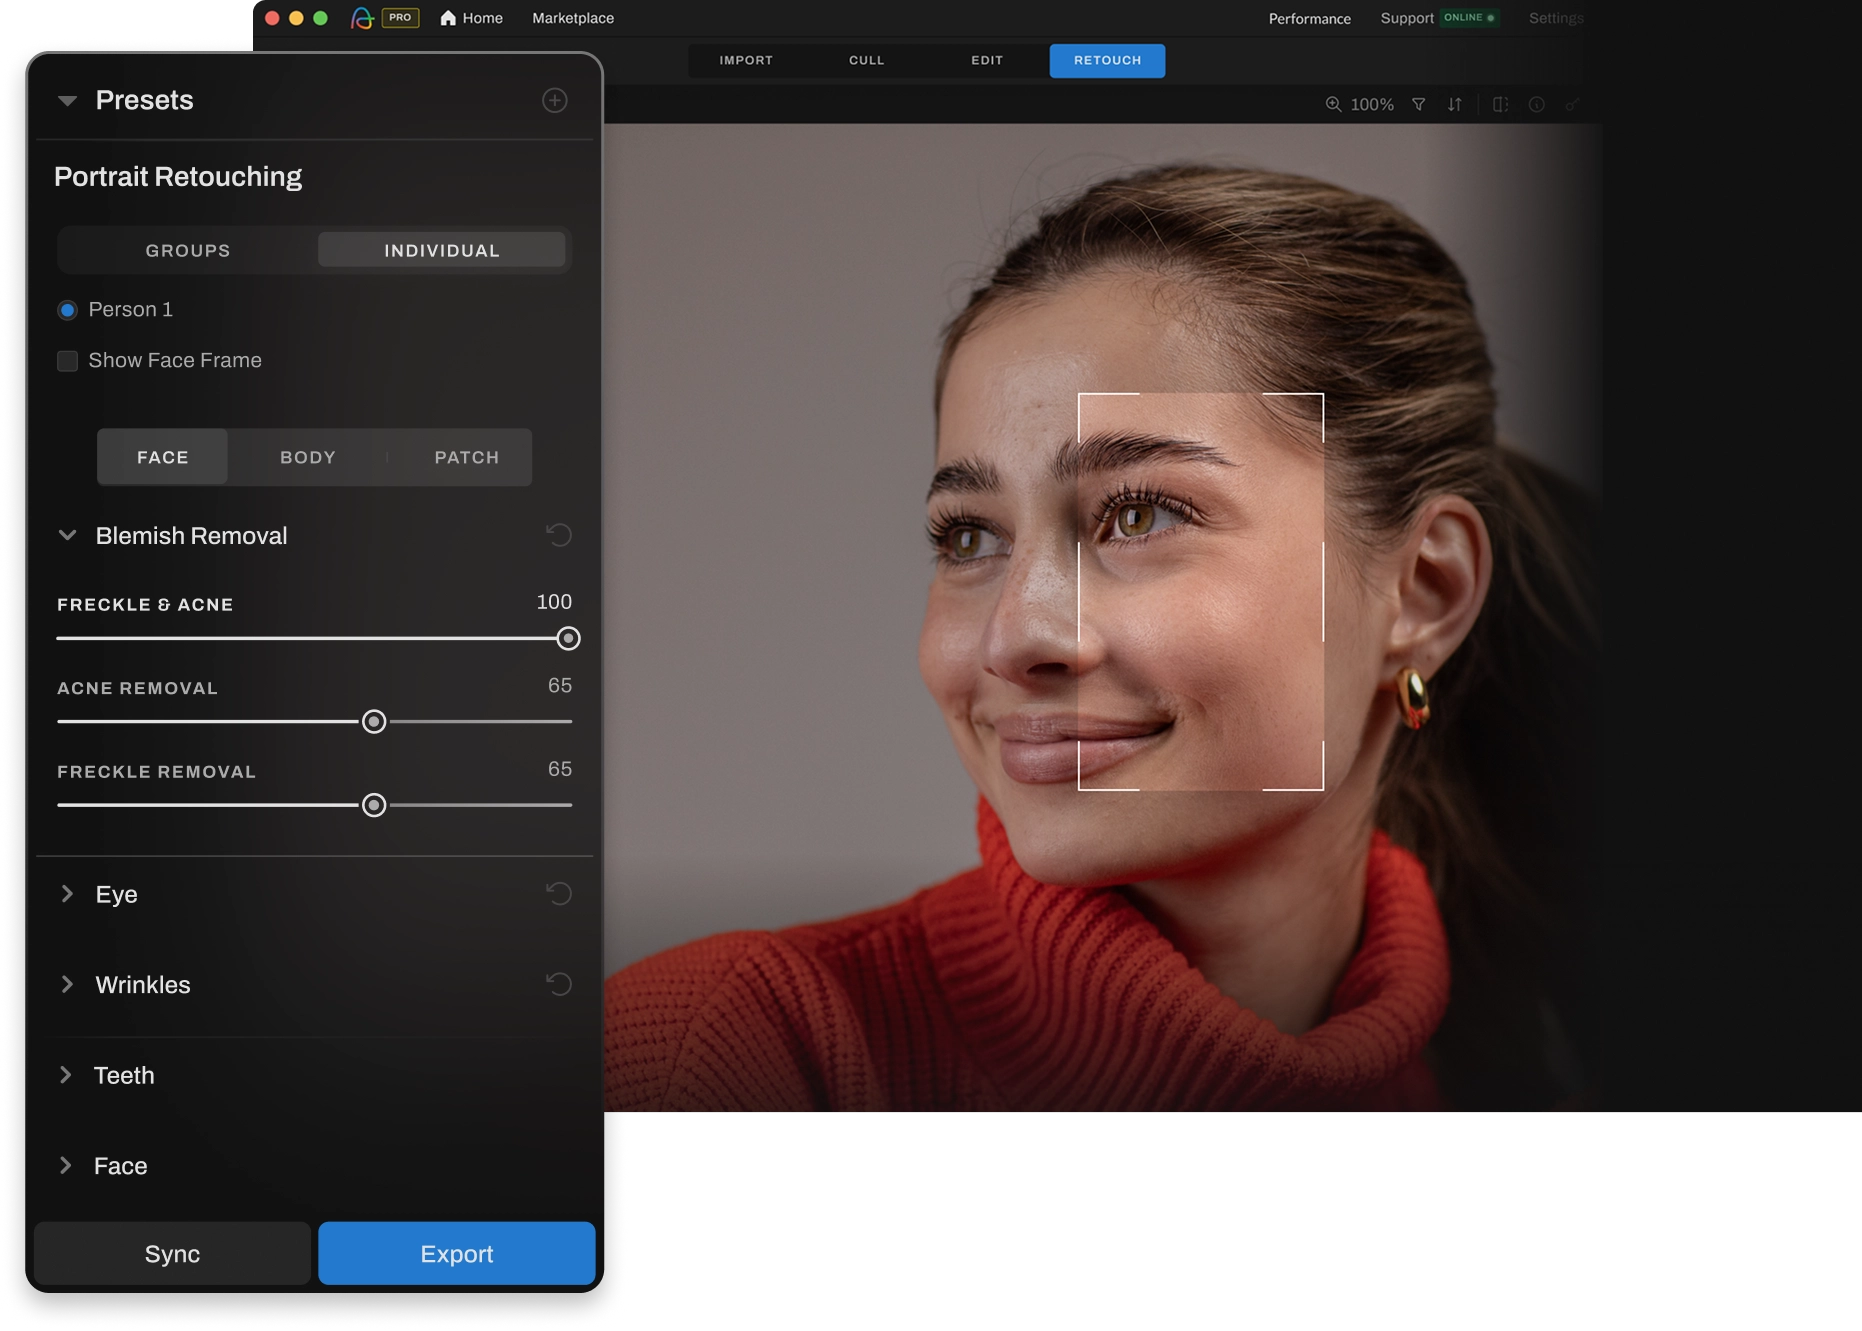
Task: Select the Person 1 radio button
Action: coord(67,310)
